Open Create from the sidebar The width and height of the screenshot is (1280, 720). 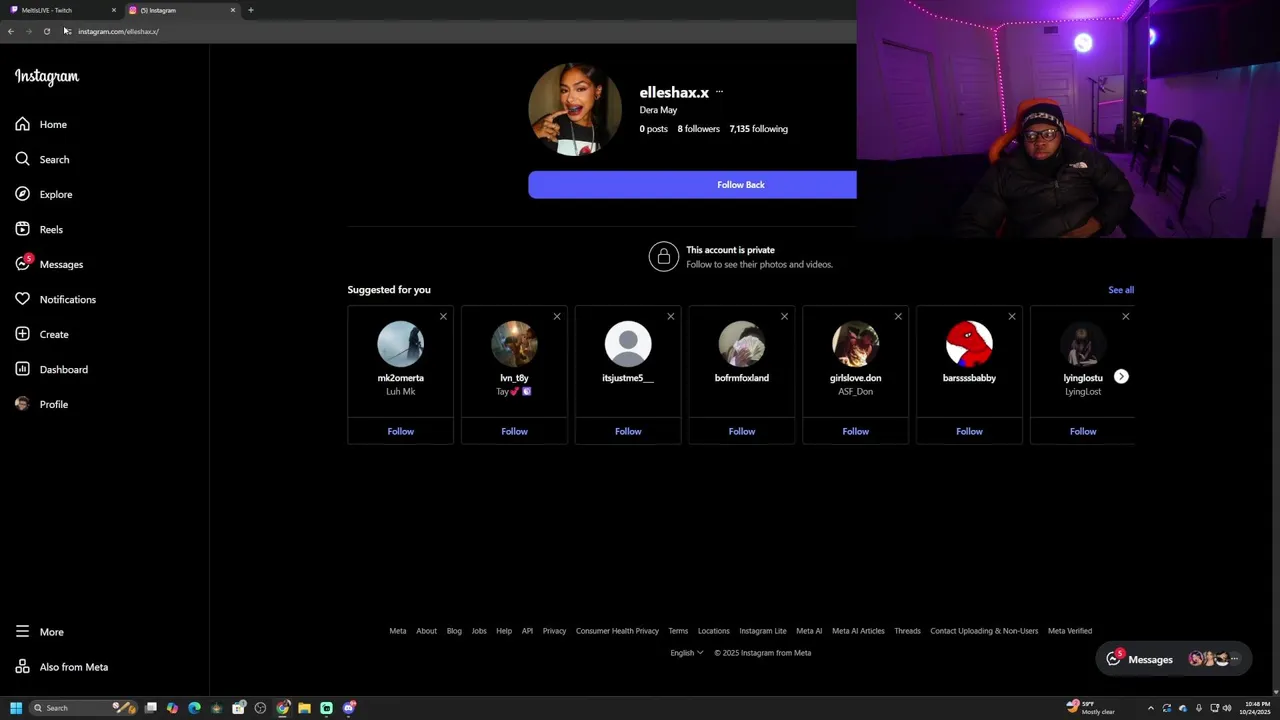coord(42,335)
